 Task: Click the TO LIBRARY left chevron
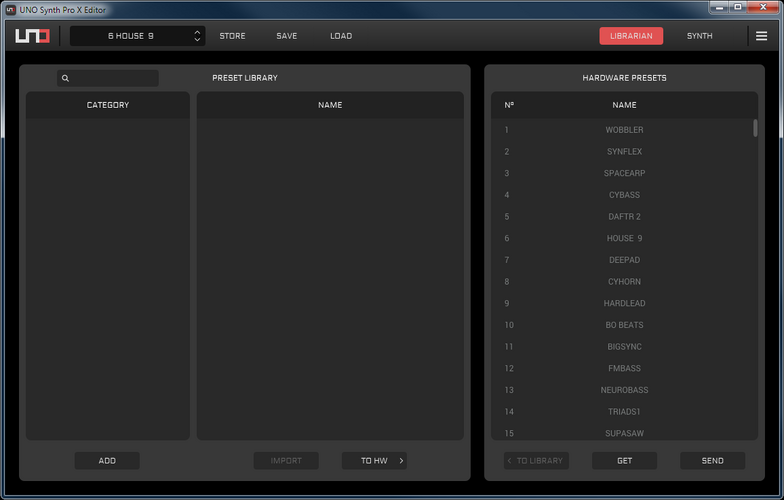click(x=510, y=460)
